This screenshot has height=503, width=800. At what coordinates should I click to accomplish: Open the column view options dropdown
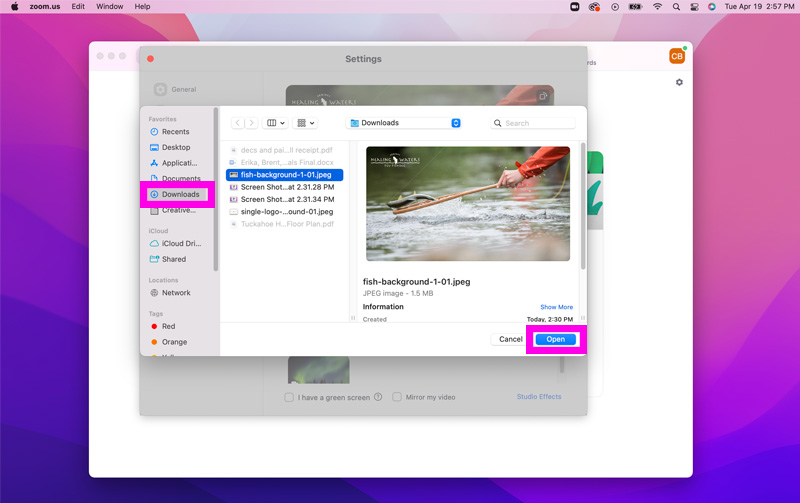point(276,123)
